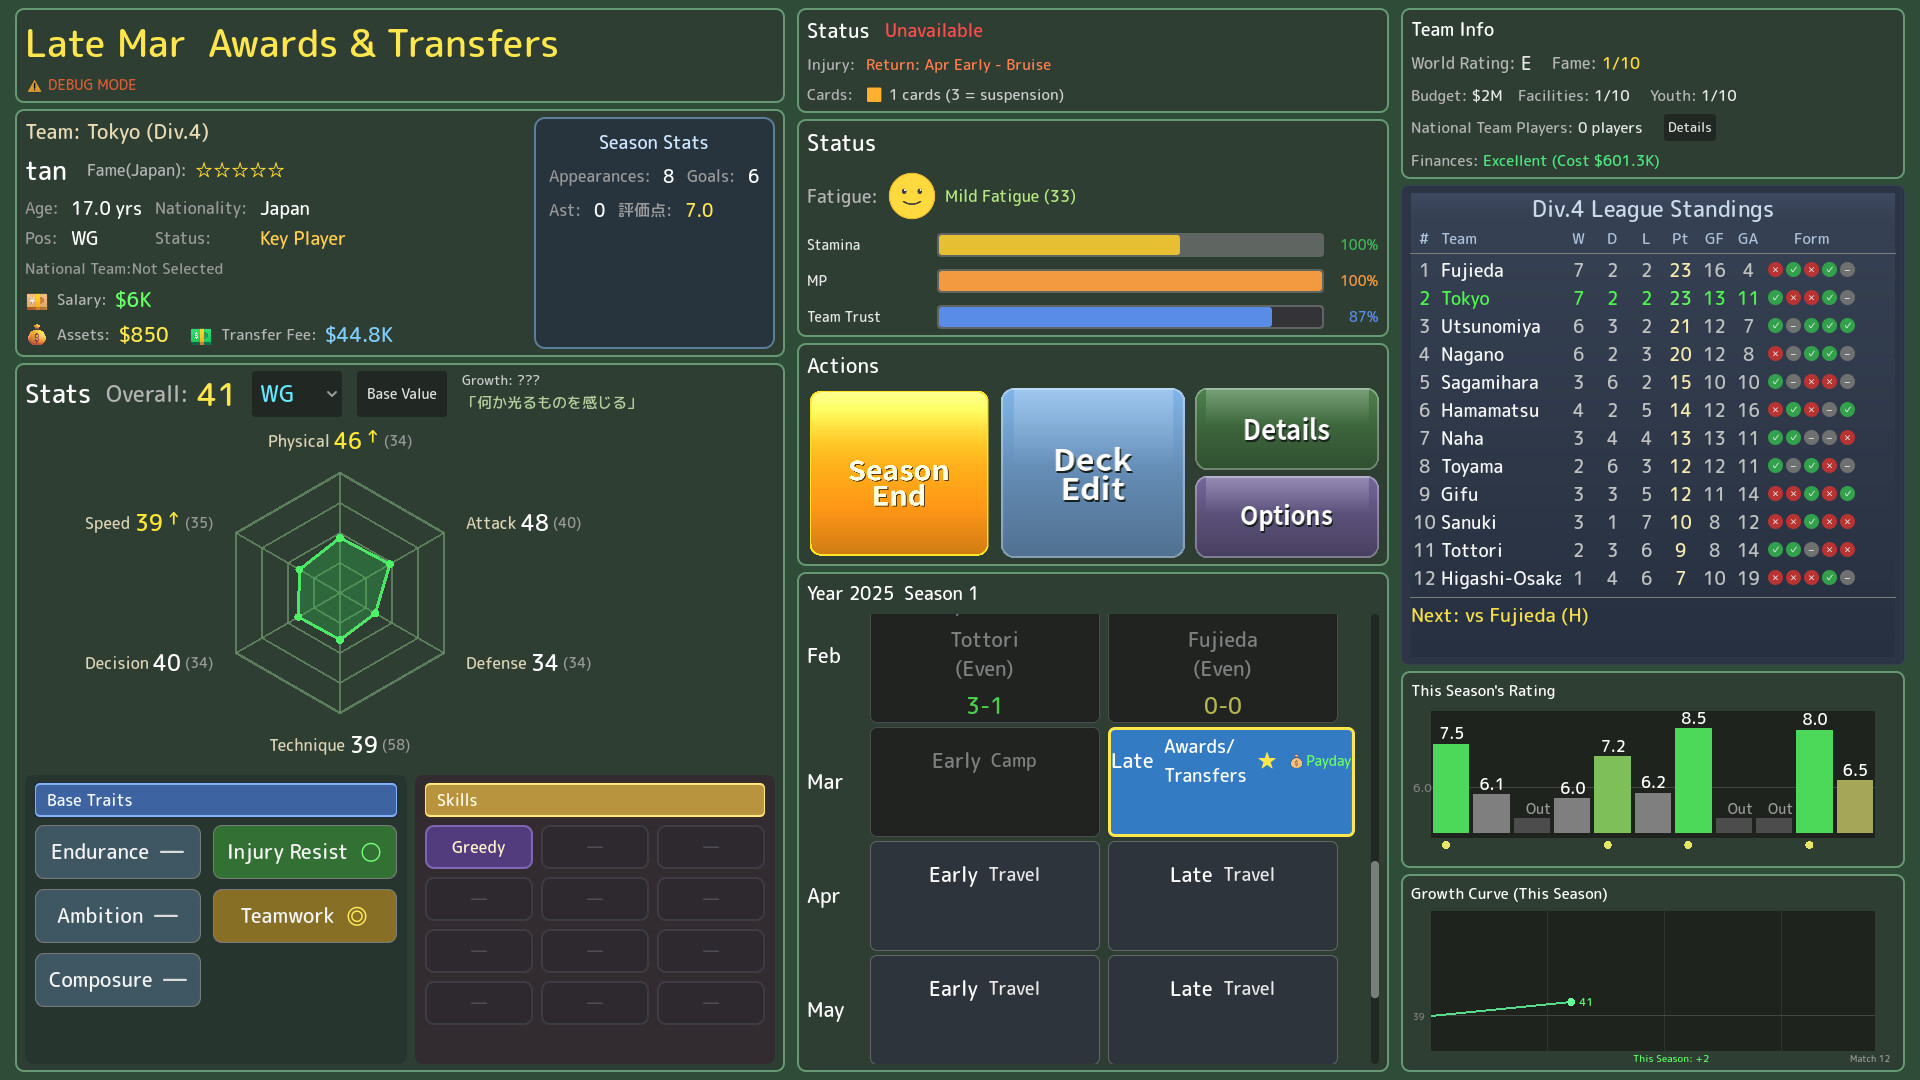Switch to the Skills tab
Viewport: 1920px width, 1080px height.
coord(594,799)
